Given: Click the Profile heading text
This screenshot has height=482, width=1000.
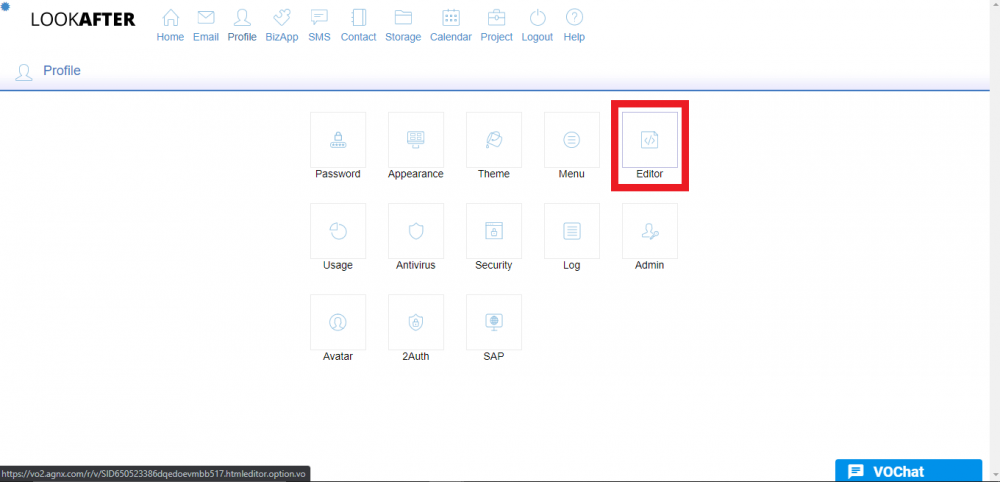Looking at the screenshot, I should coord(62,71).
